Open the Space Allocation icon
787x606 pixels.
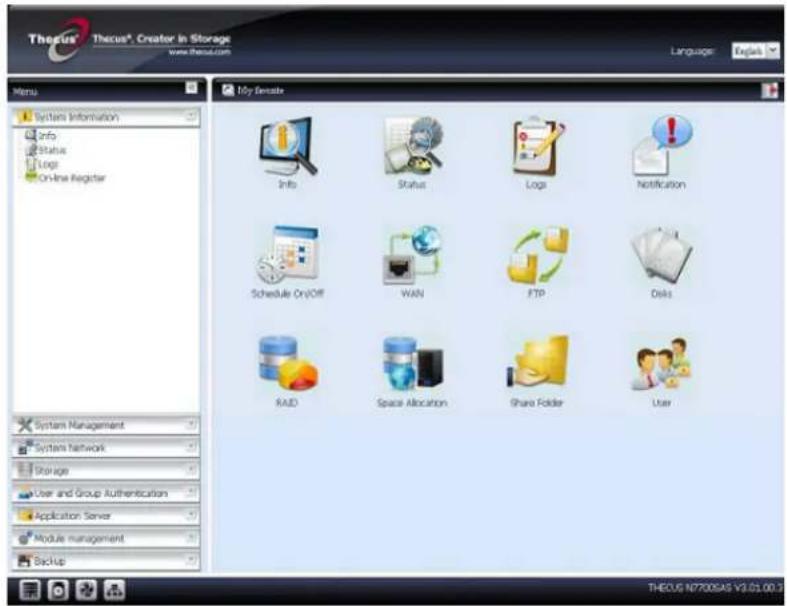click(x=413, y=363)
